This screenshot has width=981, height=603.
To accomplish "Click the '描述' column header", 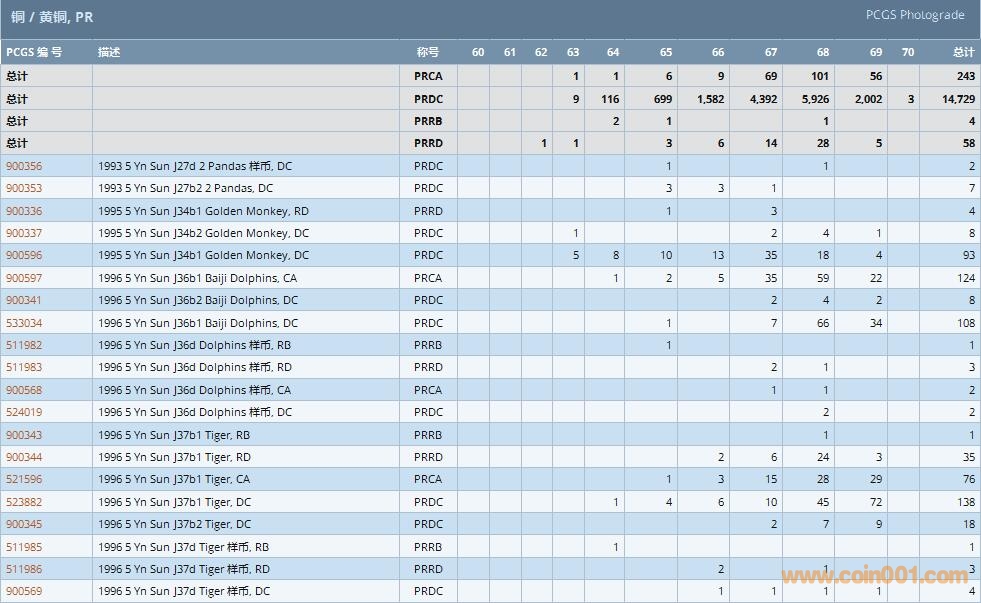I will [109, 52].
